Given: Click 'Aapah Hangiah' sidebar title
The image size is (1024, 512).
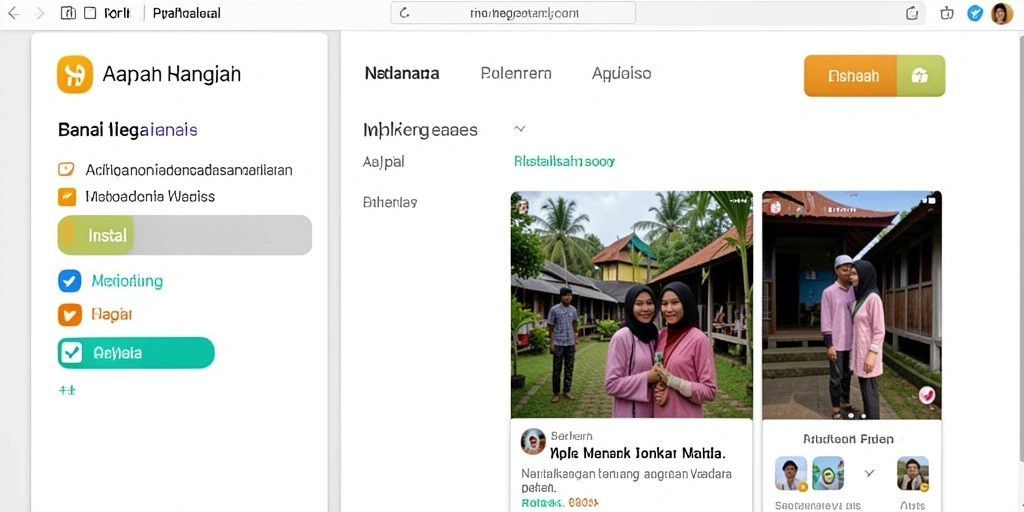Looking at the screenshot, I should (172, 74).
